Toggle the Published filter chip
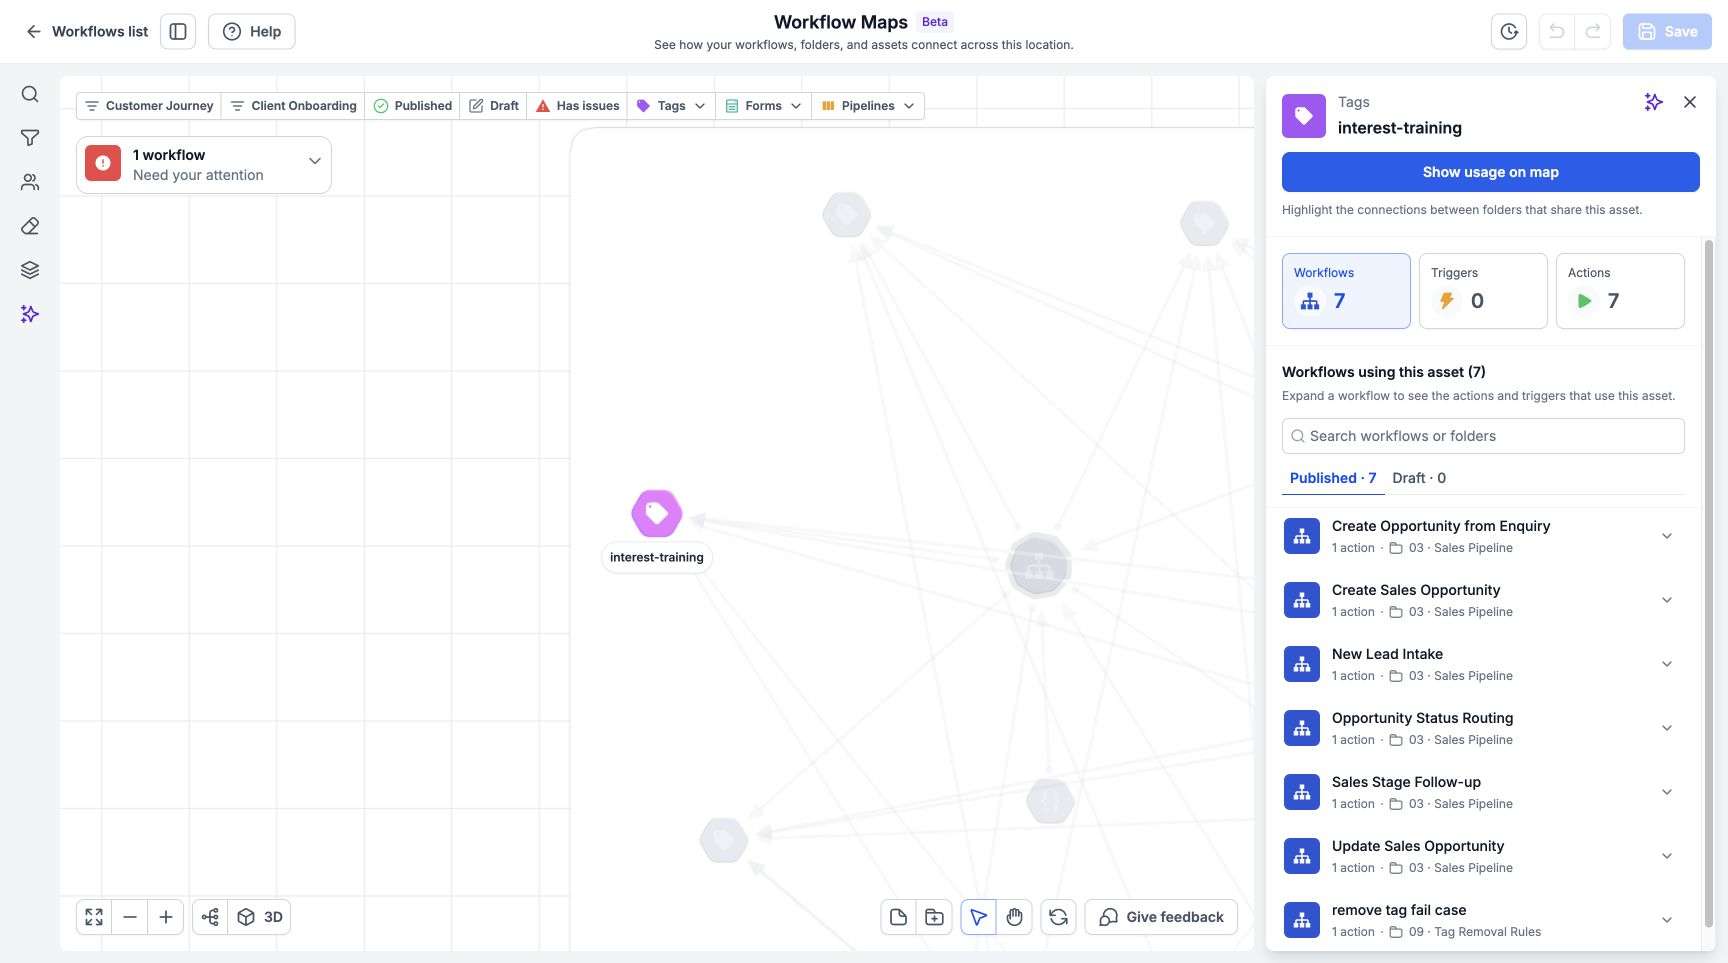 [x=412, y=106]
